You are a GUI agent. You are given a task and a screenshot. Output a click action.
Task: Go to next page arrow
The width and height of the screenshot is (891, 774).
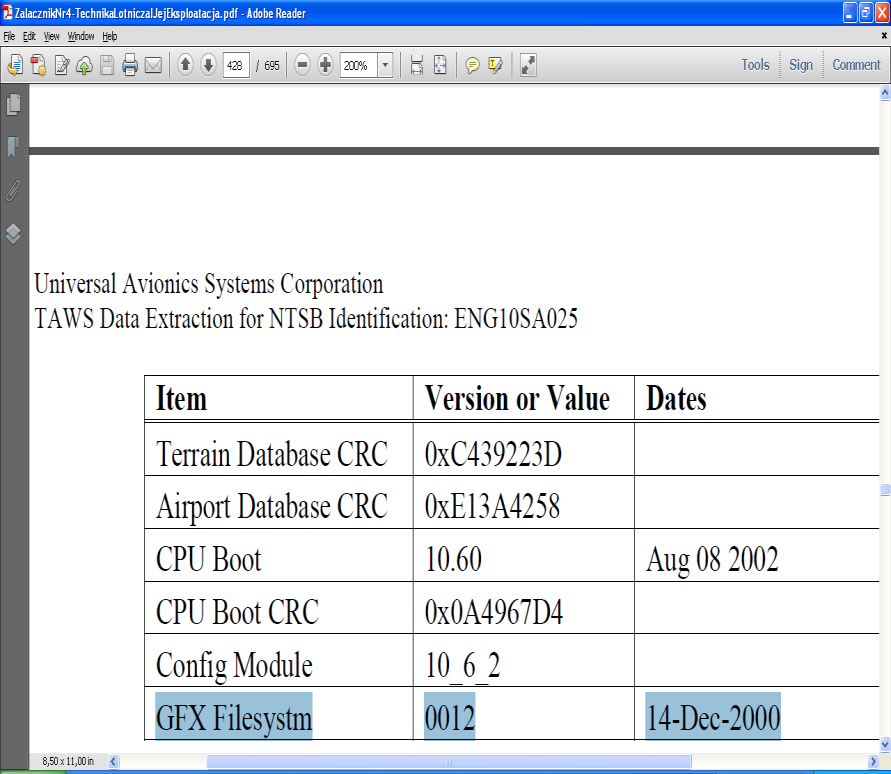(x=209, y=65)
